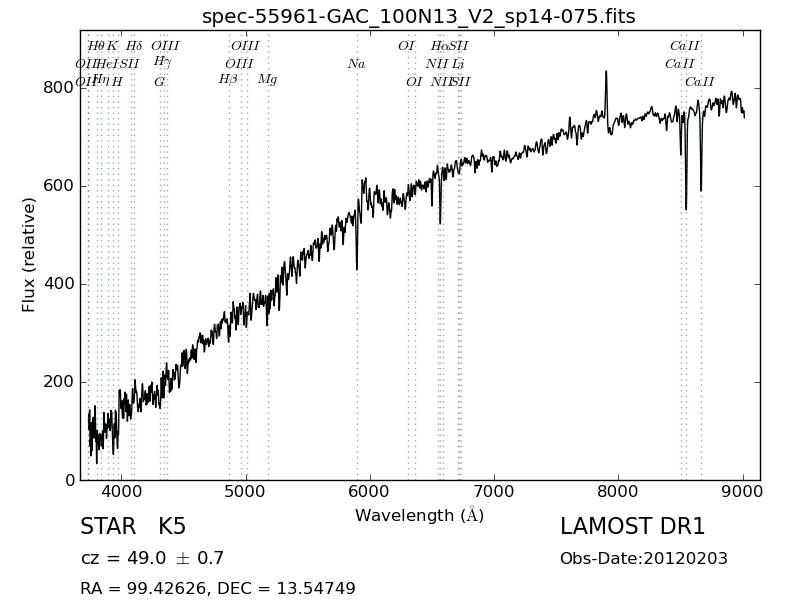
Task: Click the 'K5' spectral subtype label
Action: pos(172,527)
